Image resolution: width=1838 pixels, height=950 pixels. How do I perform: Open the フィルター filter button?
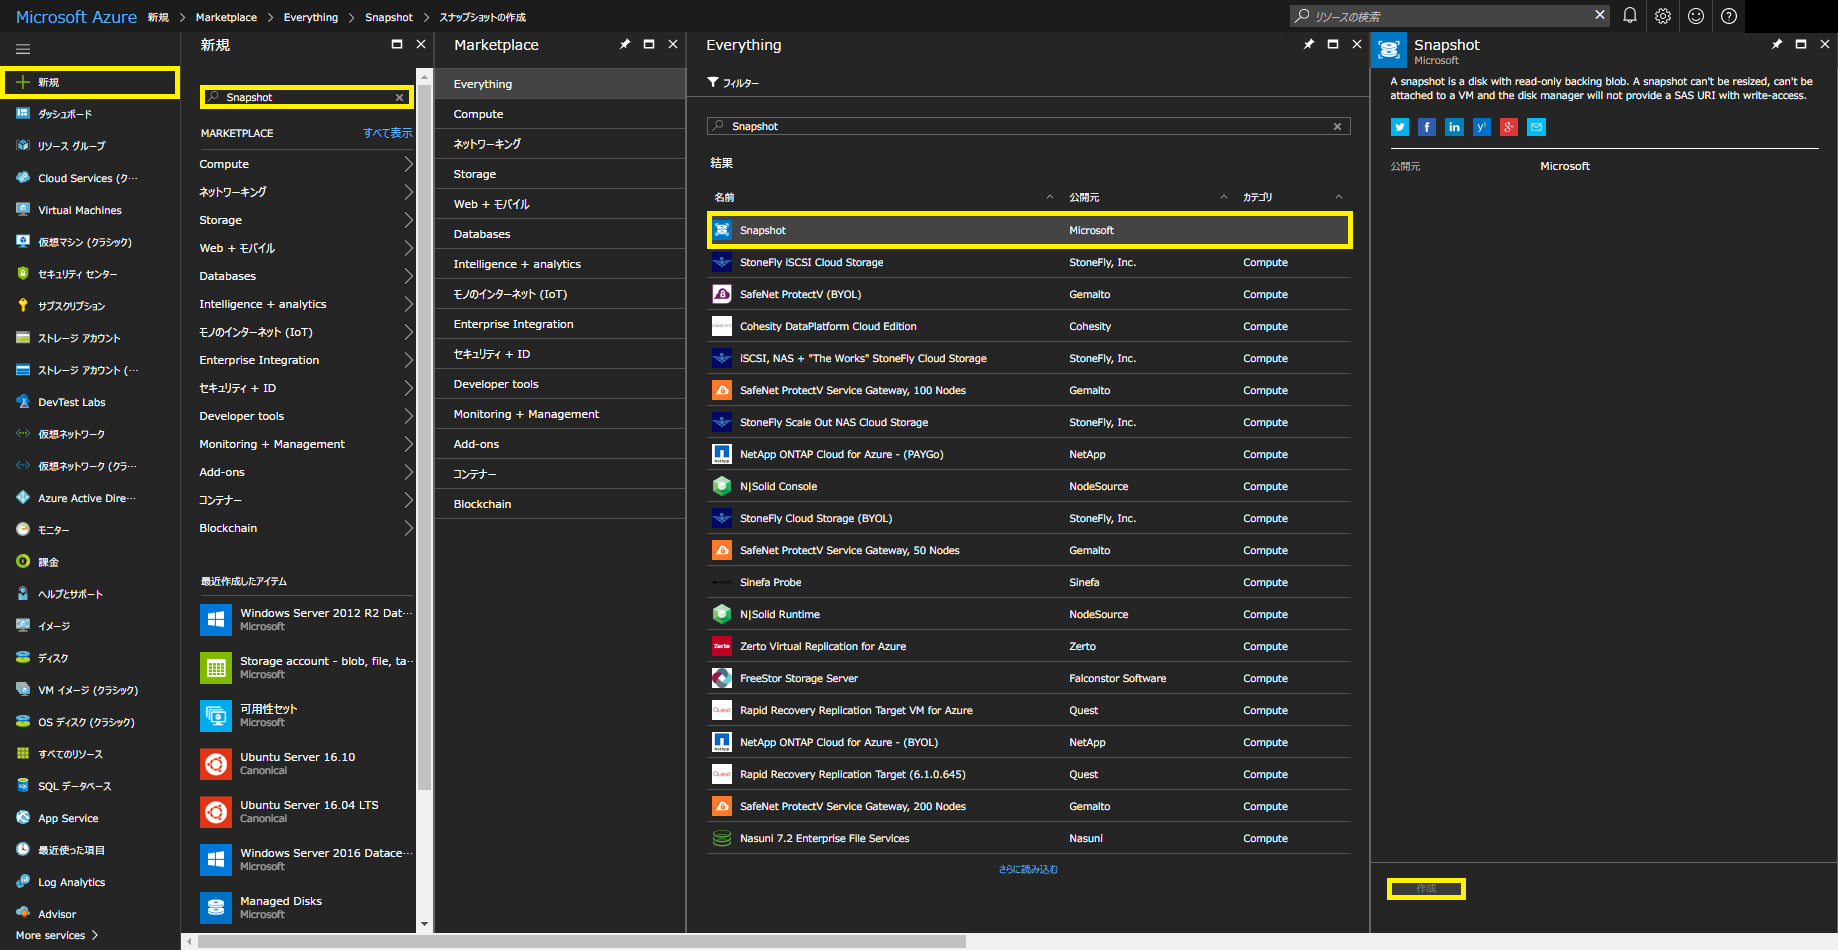(x=733, y=83)
